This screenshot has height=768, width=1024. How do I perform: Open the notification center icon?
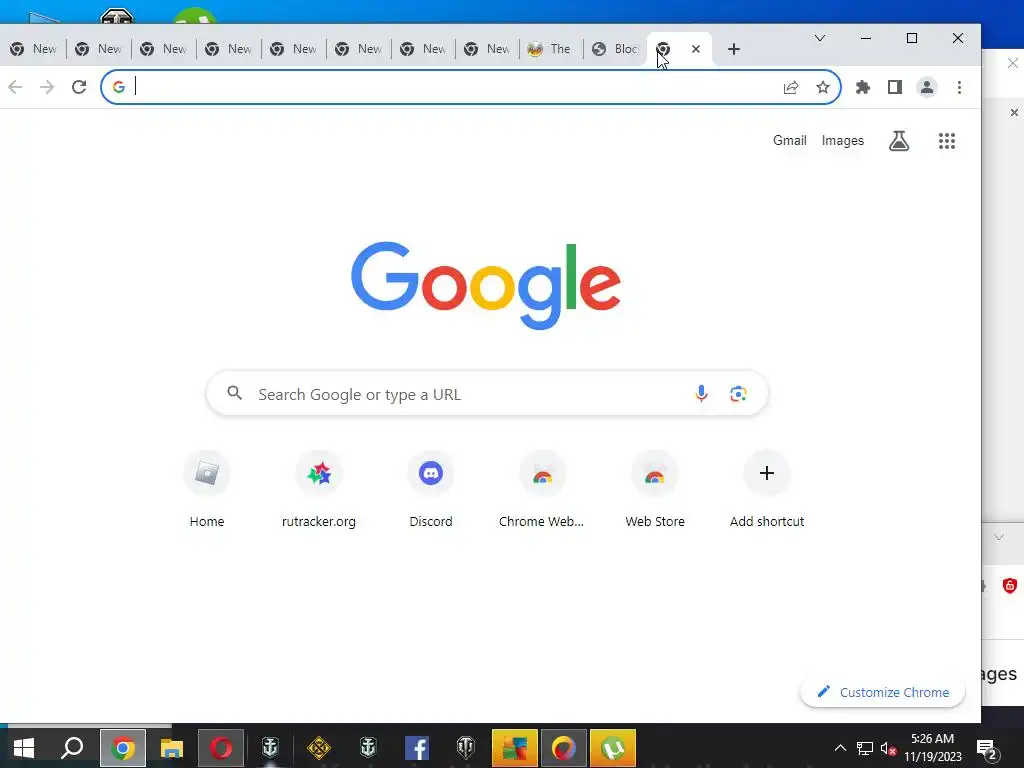[987, 748]
